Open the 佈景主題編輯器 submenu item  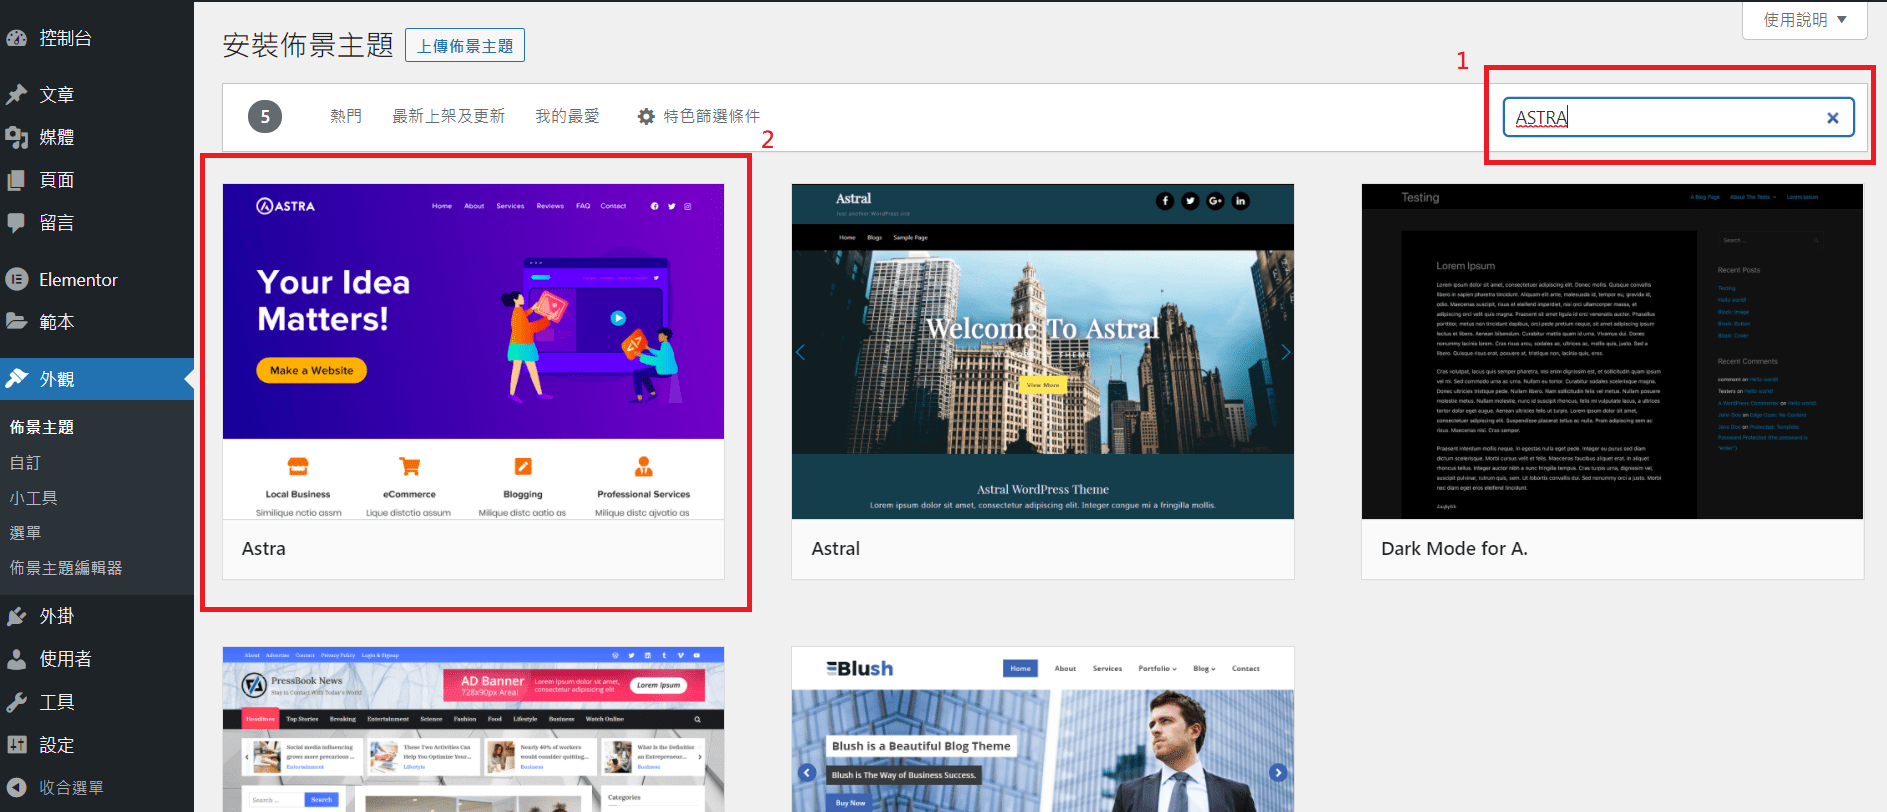coord(66,568)
